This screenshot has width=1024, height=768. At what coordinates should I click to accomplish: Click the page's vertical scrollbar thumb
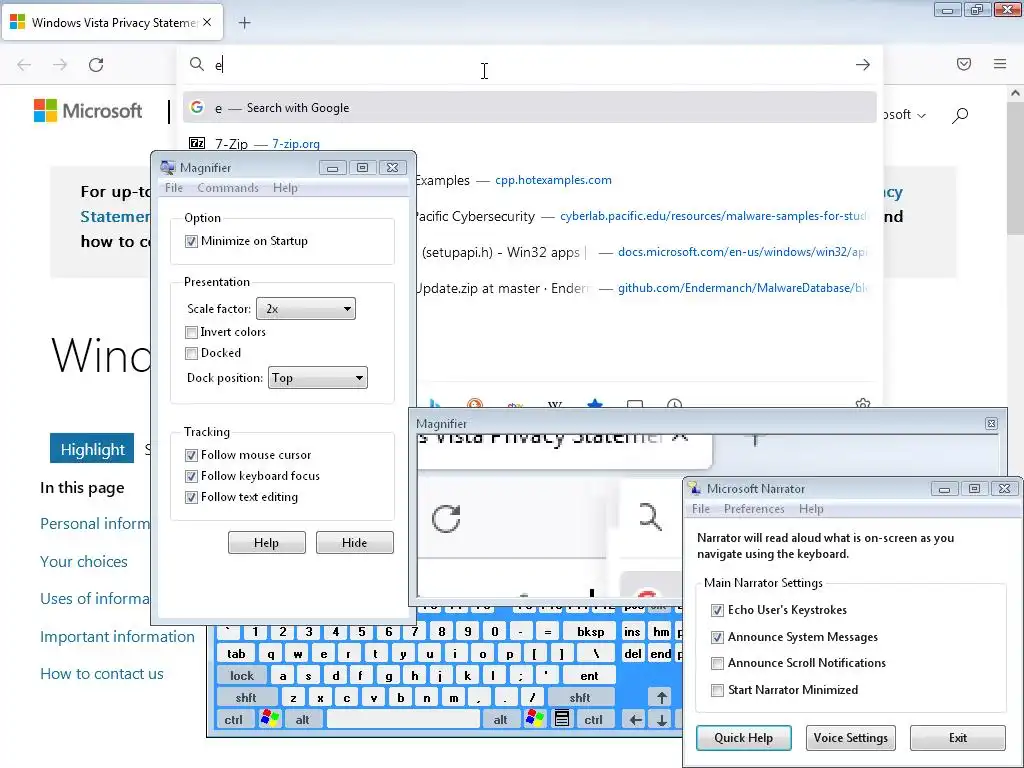pos(1016,168)
